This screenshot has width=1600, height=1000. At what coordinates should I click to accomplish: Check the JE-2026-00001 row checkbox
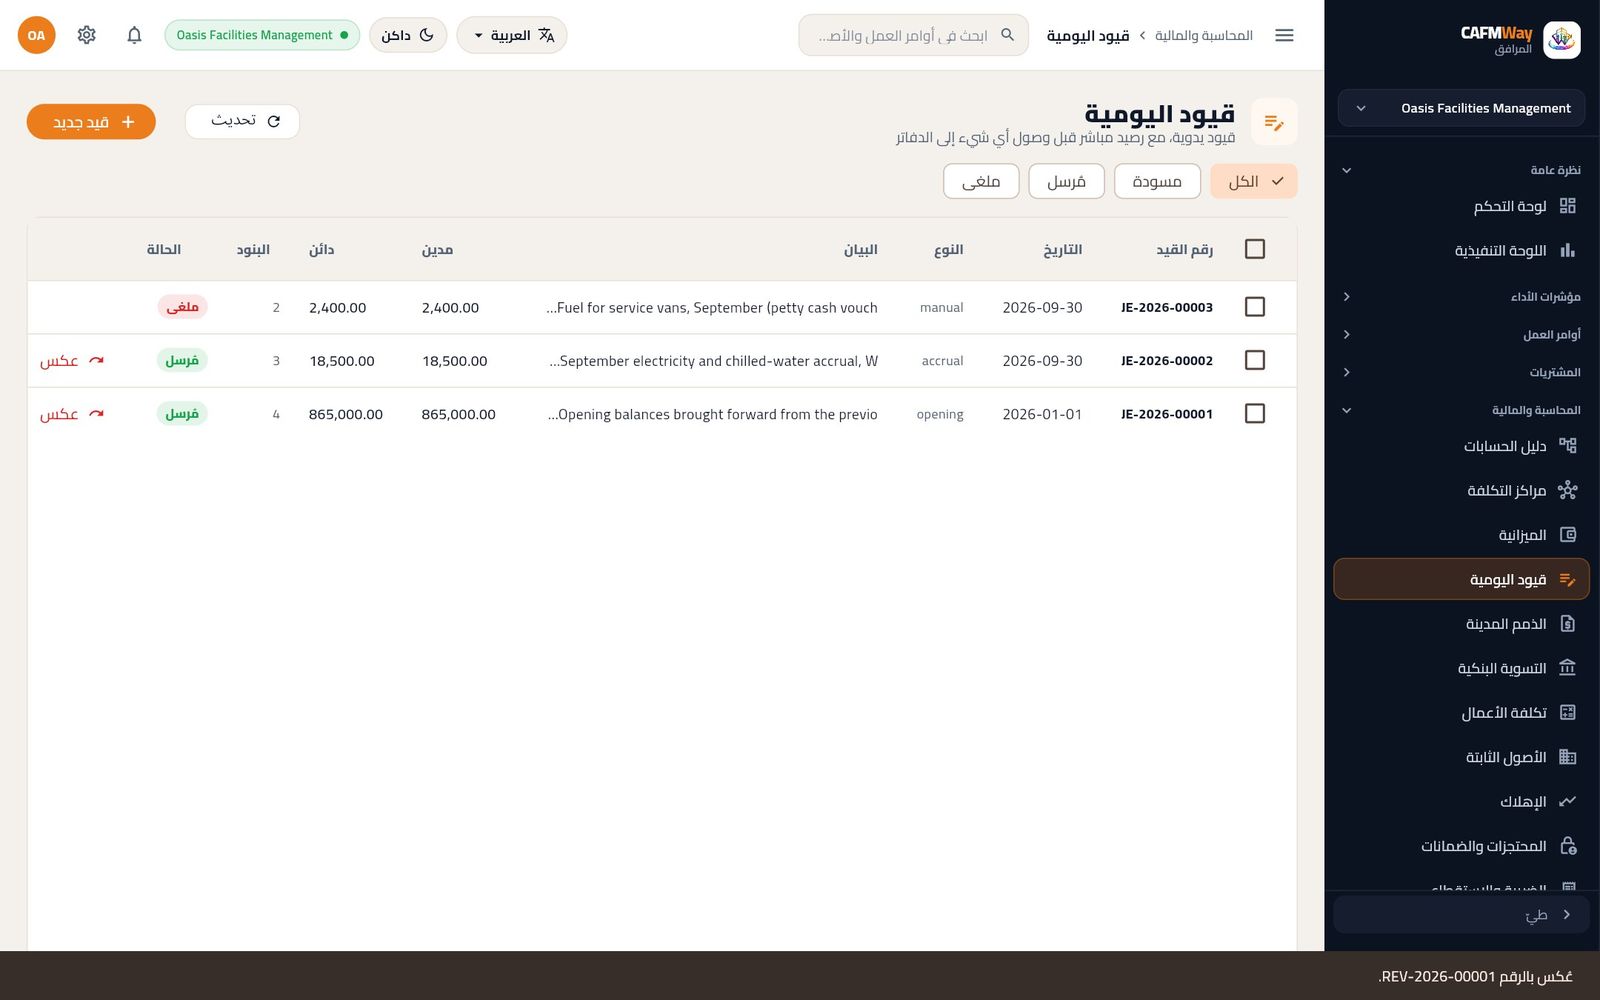pos(1255,413)
